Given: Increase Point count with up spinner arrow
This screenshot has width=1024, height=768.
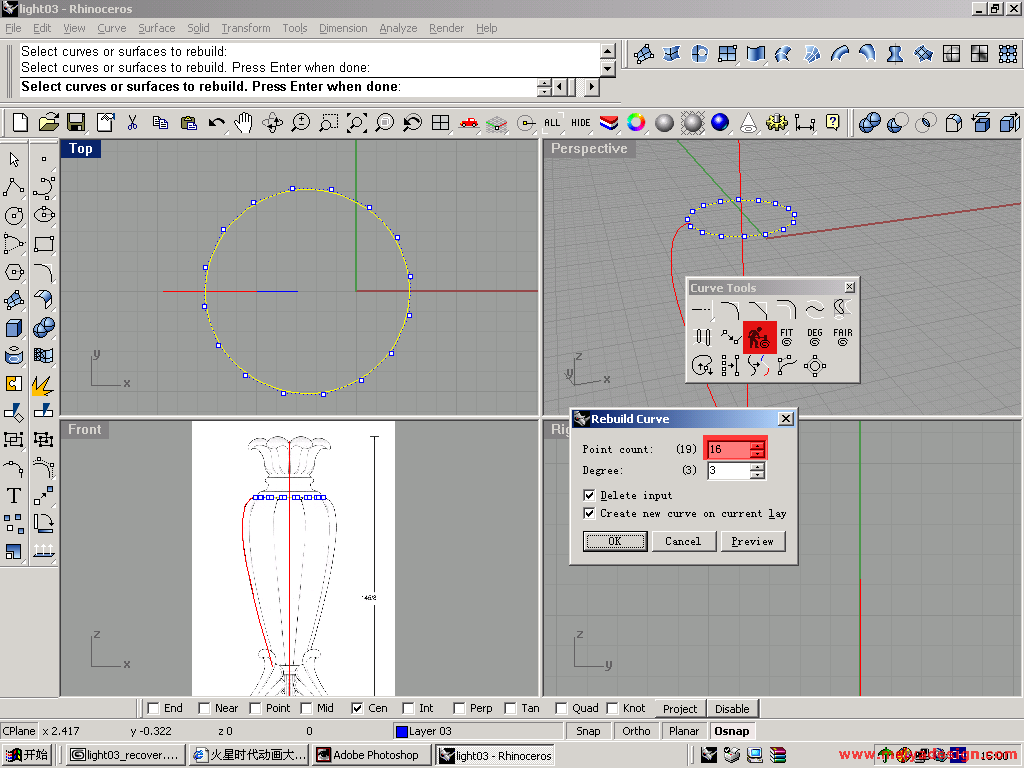Looking at the screenshot, I should [x=758, y=445].
